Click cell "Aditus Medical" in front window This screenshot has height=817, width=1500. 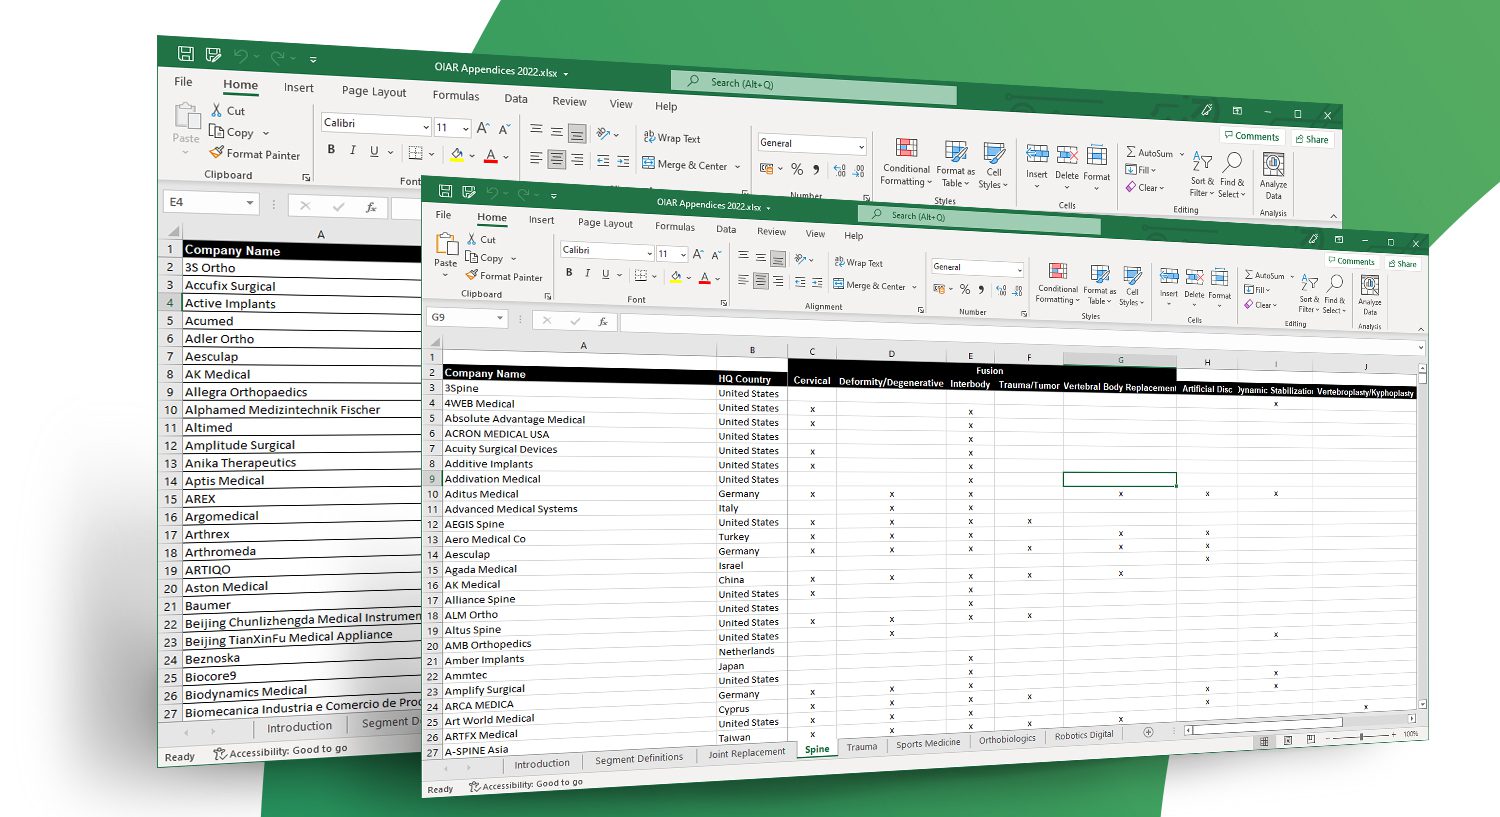pyautogui.click(x=580, y=494)
